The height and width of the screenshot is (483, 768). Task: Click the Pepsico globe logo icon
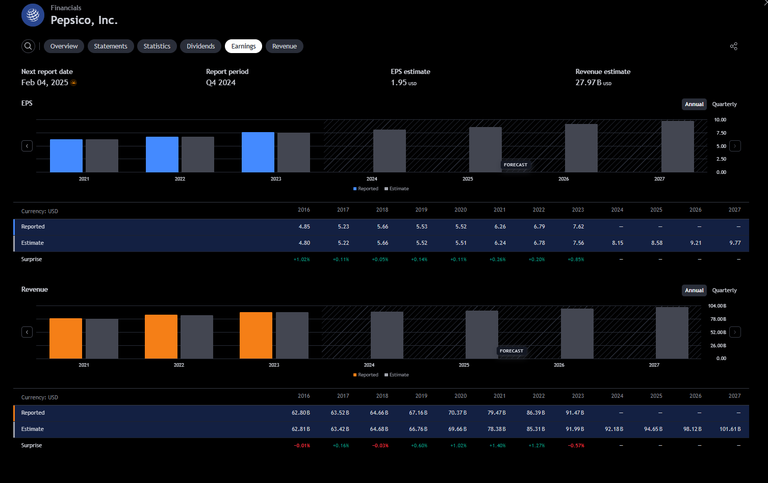point(33,15)
